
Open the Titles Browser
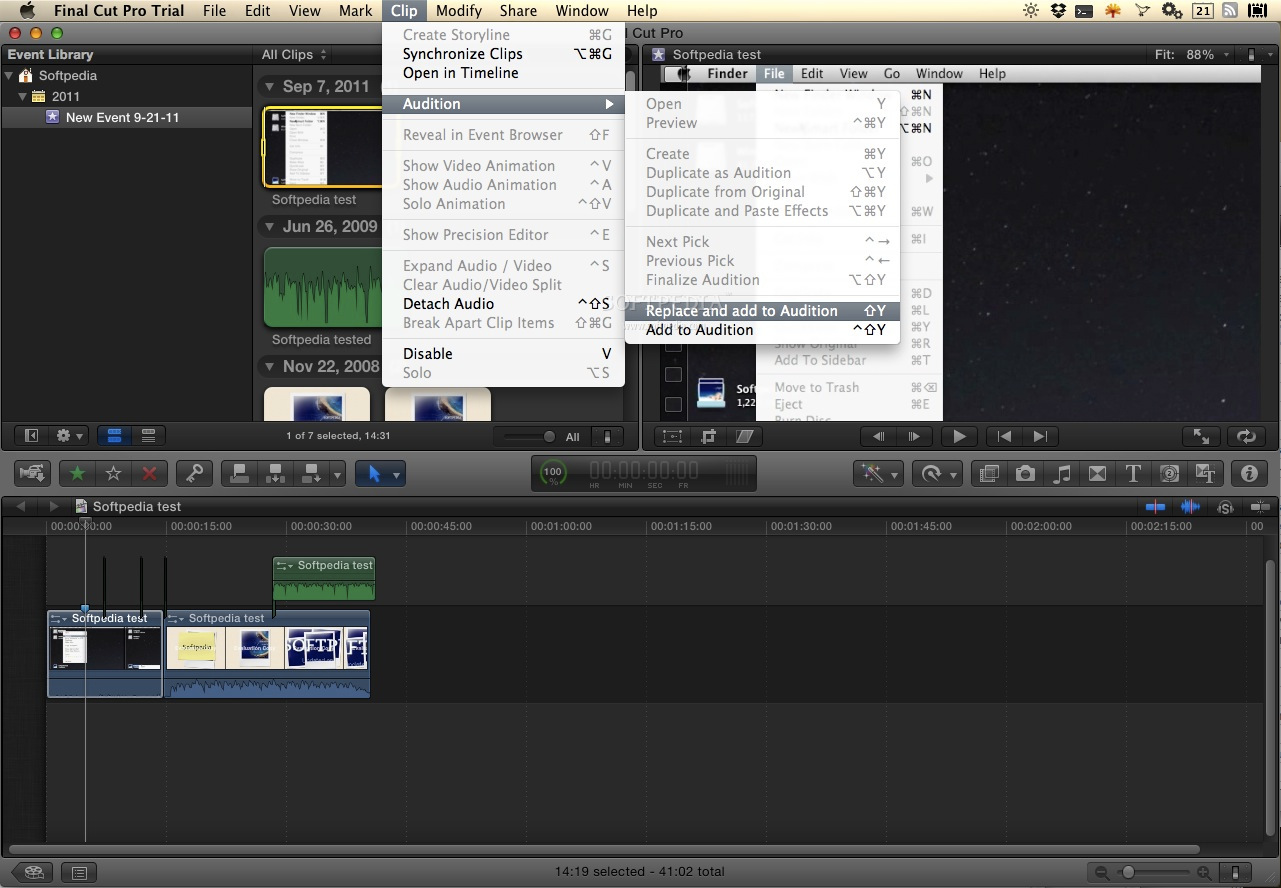pyautogui.click(x=1133, y=472)
